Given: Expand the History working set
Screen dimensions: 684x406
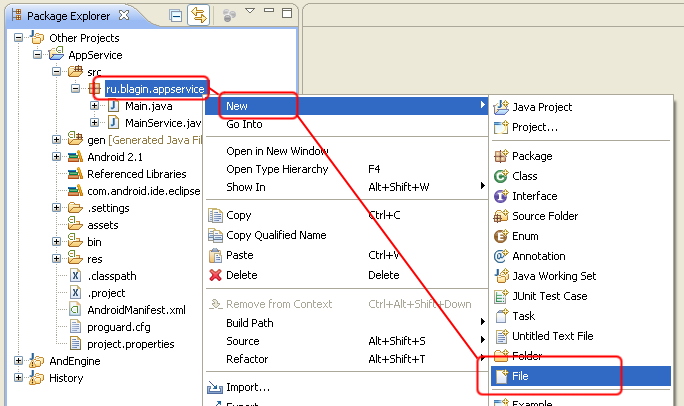Looking at the screenshot, I should (x=18, y=378).
